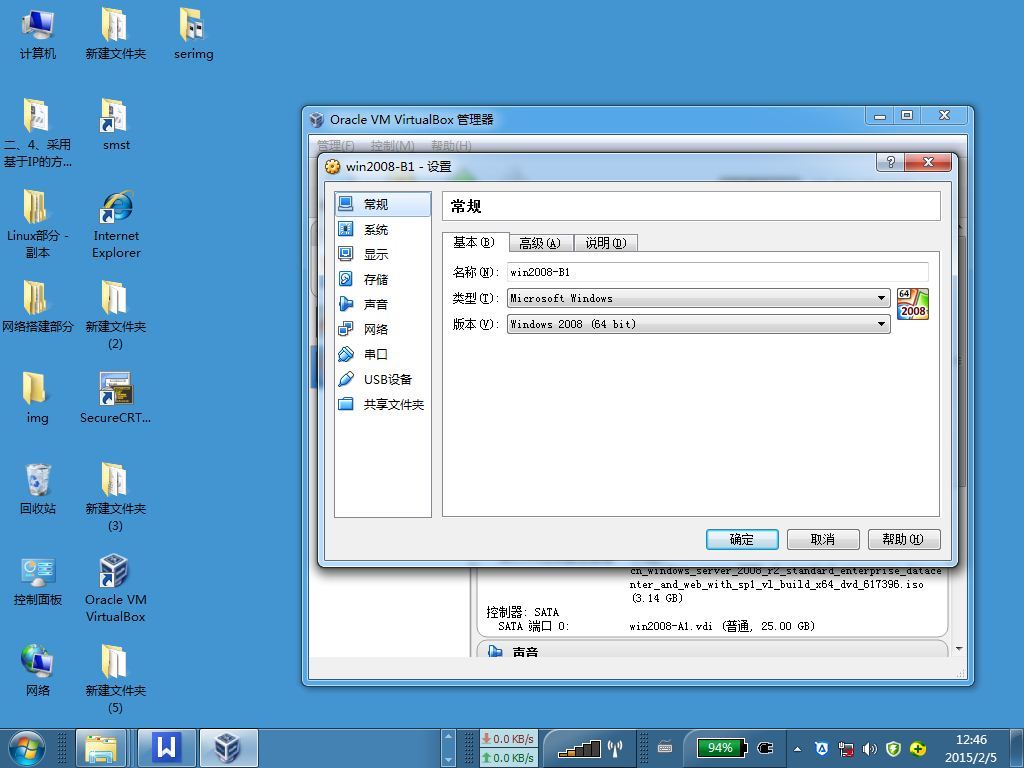The height and width of the screenshot is (768, 1024).
Task: Open 声音 in the settings sidebar
Action: [x=383, y=304]
